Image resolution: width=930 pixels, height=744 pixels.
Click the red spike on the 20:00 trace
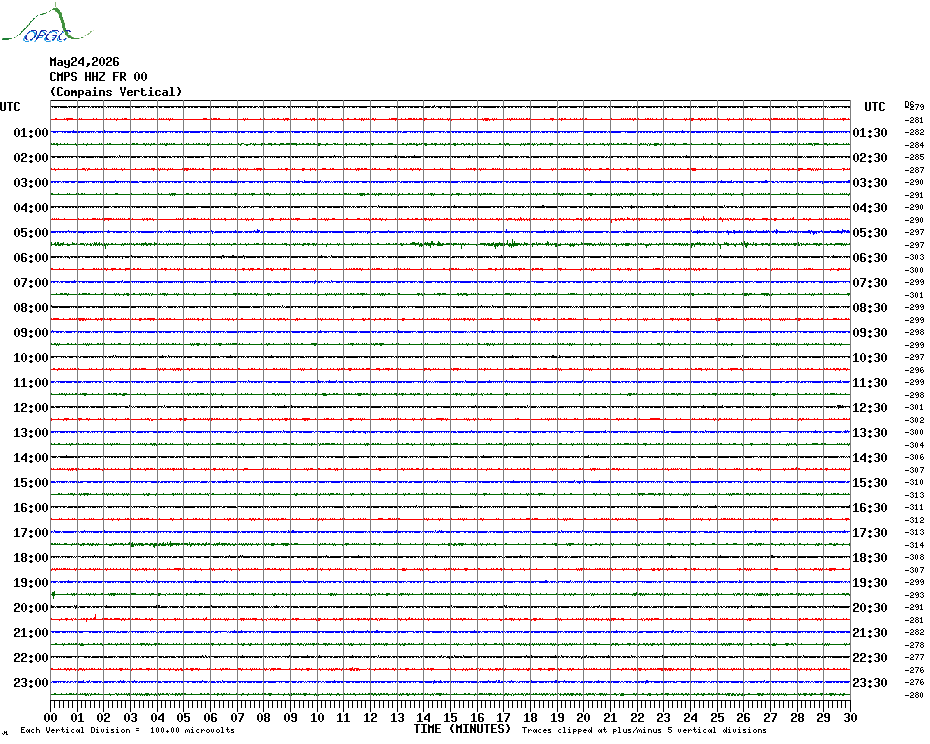click(95, 618)
